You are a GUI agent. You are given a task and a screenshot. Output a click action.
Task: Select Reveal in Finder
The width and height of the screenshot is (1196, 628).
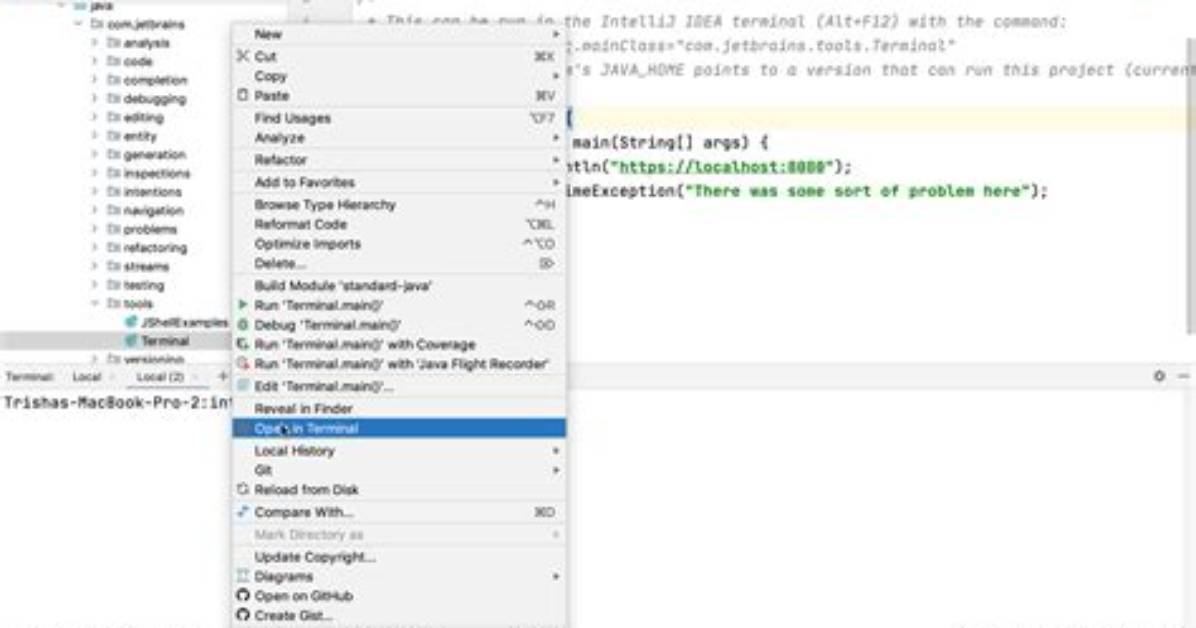click(399, 408)
